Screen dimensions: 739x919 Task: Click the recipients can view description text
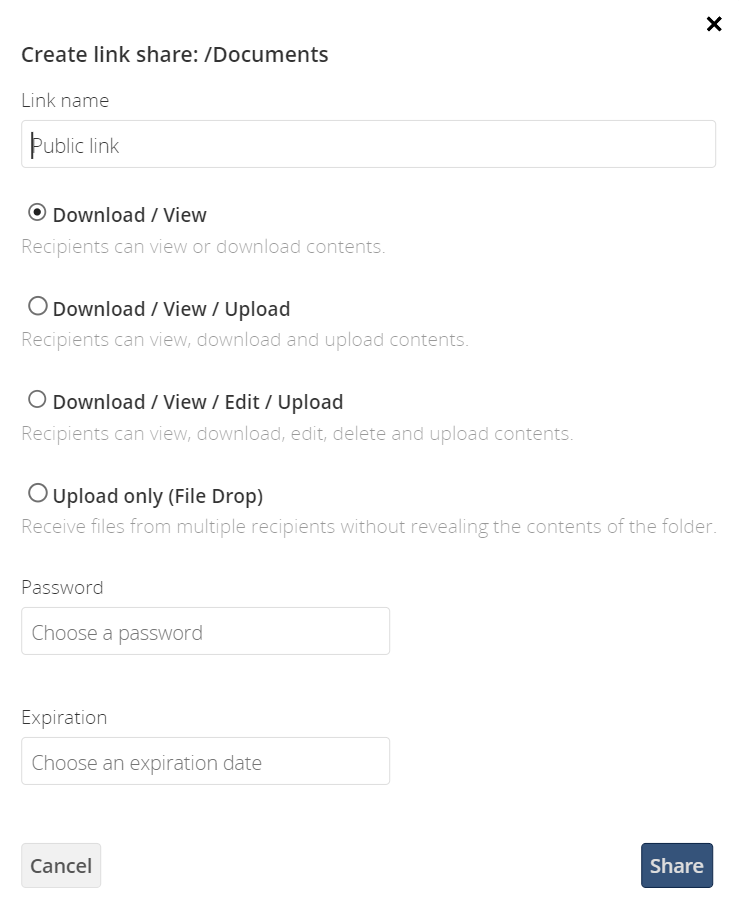[x=203, y=246]
